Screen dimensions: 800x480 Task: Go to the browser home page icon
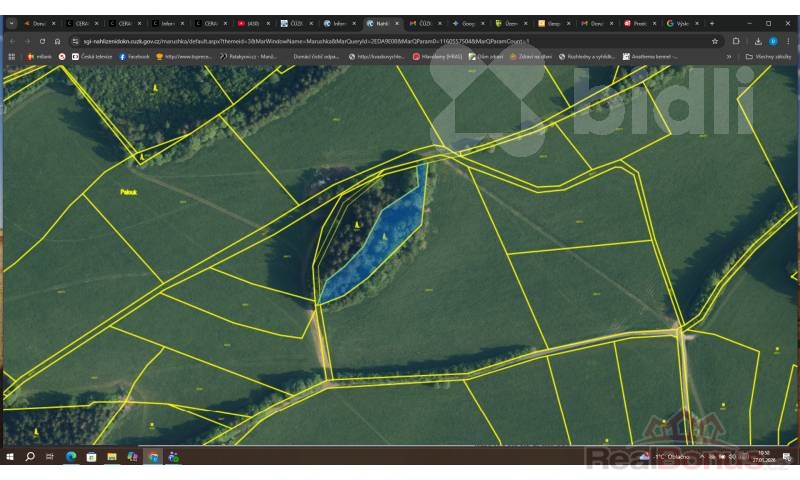[57, 41]
